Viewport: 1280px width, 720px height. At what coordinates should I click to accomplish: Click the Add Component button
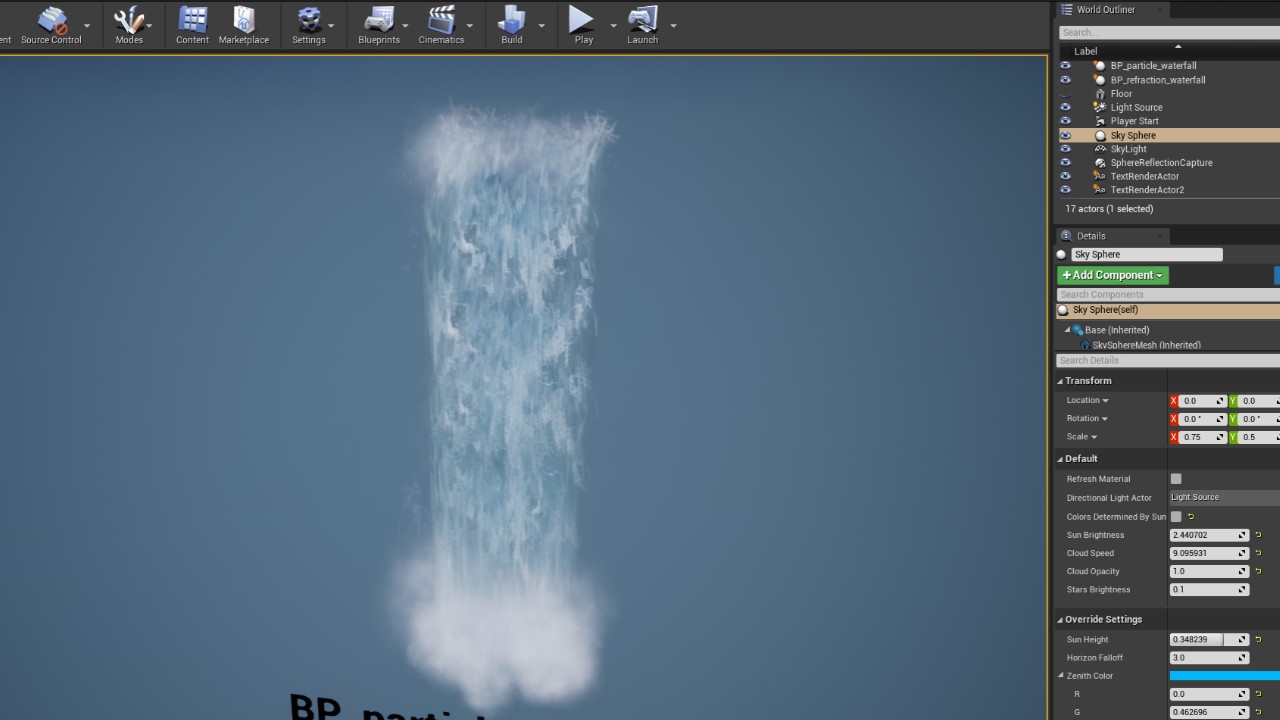coord(1112,275)
